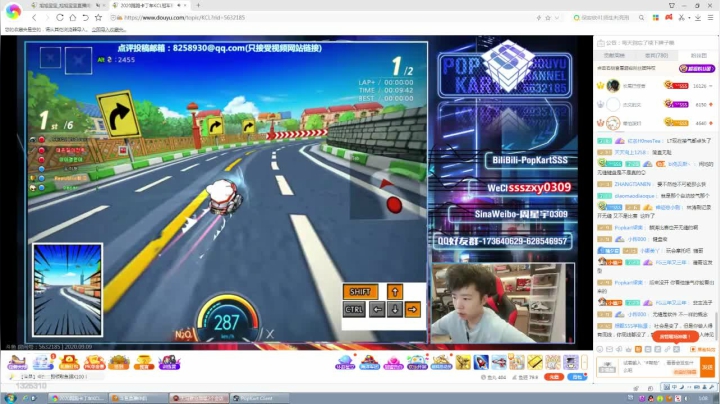Image resolution: width=720 pixels, height=404 pixels.
Task: Click the red 充值 recharge button
Action: (554, 377)
